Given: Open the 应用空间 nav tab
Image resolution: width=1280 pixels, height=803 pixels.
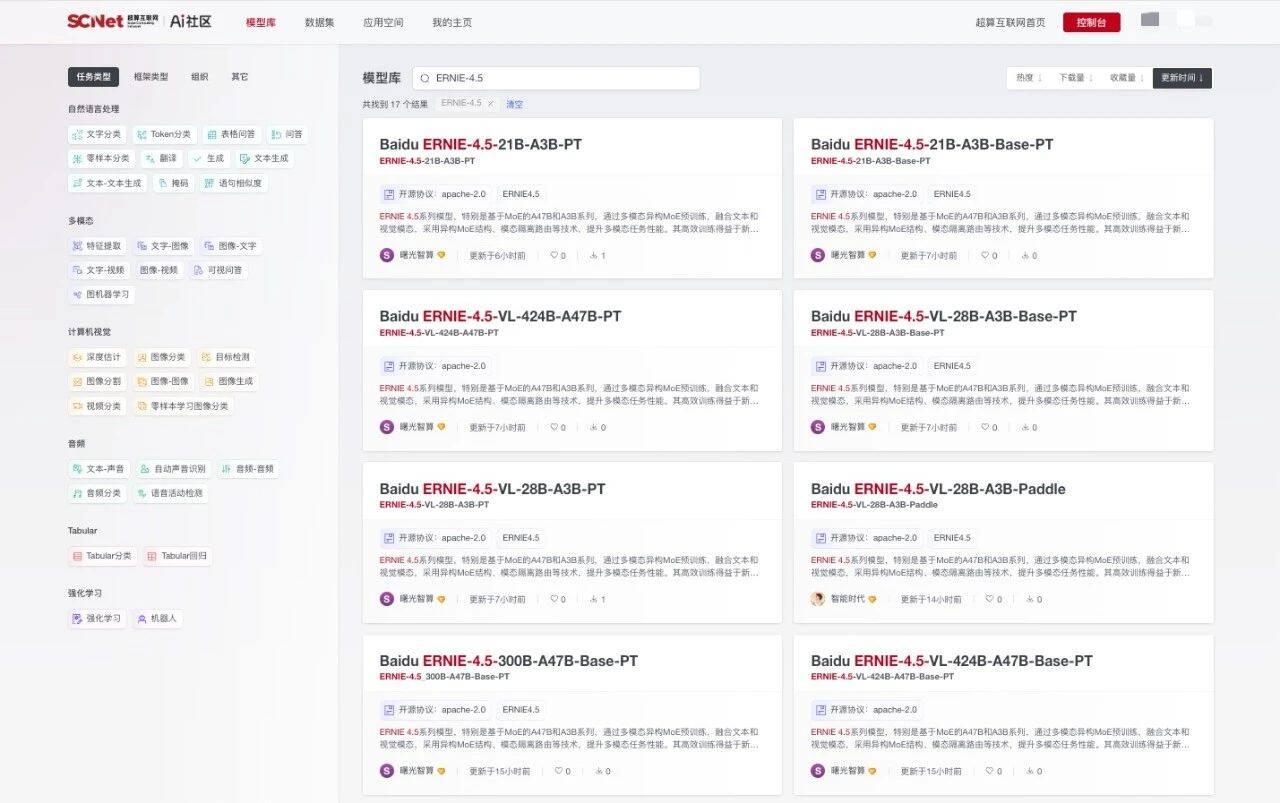Looking at the screenshot, I should (383, 22).
